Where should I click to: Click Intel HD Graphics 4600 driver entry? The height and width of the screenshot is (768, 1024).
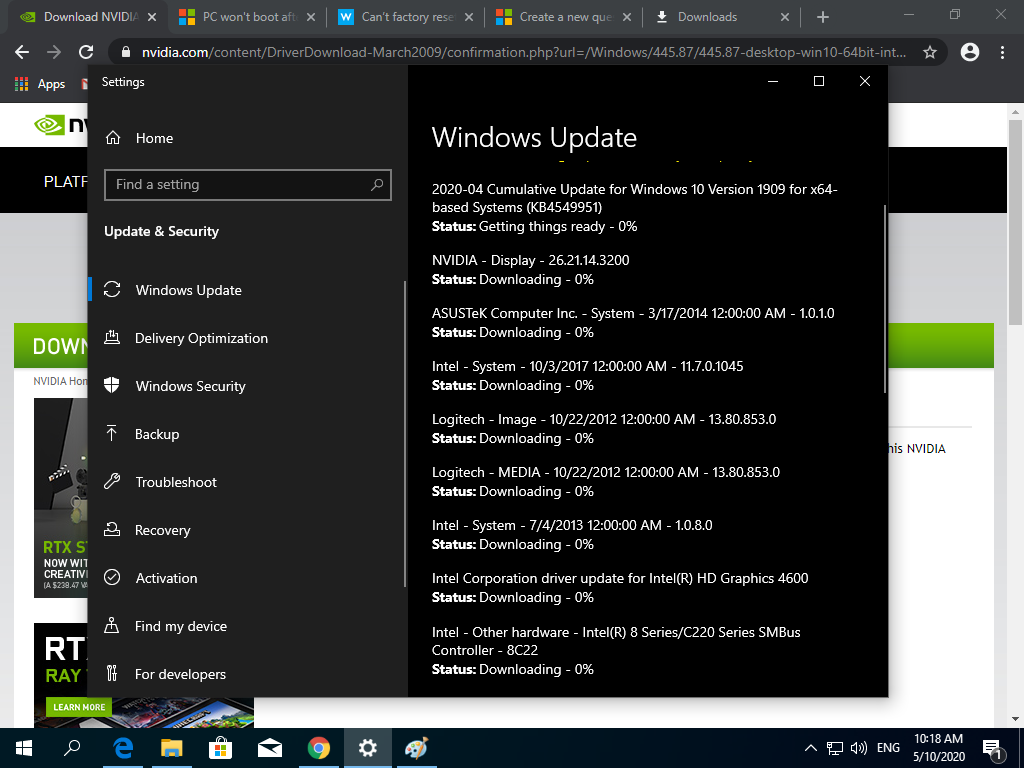[620, 579]
